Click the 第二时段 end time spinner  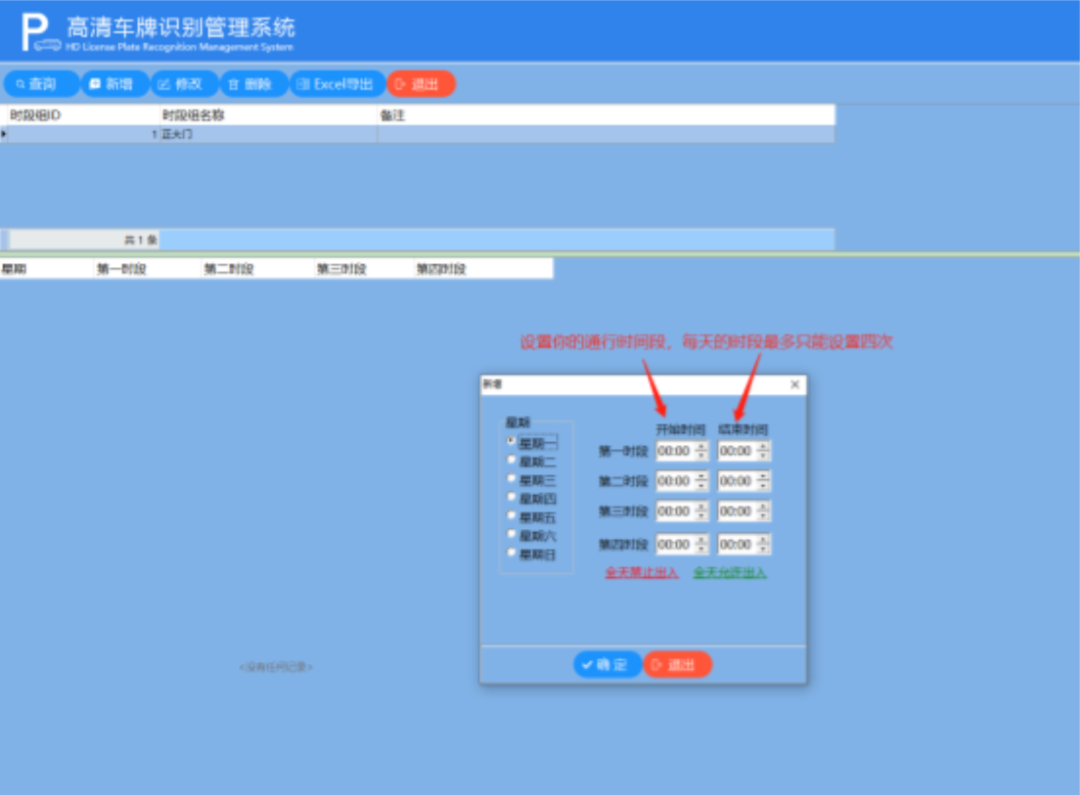[x=763, y=481]
